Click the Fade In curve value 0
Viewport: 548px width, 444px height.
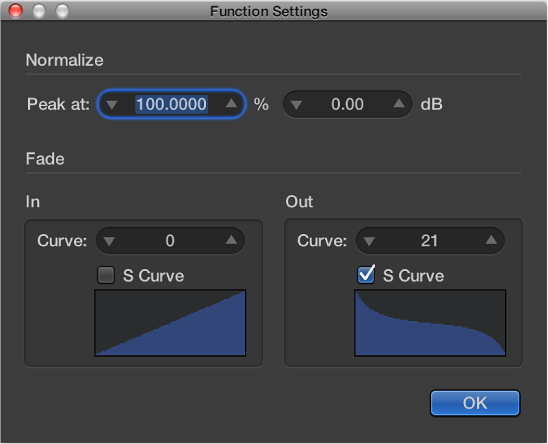click(170, 241)
